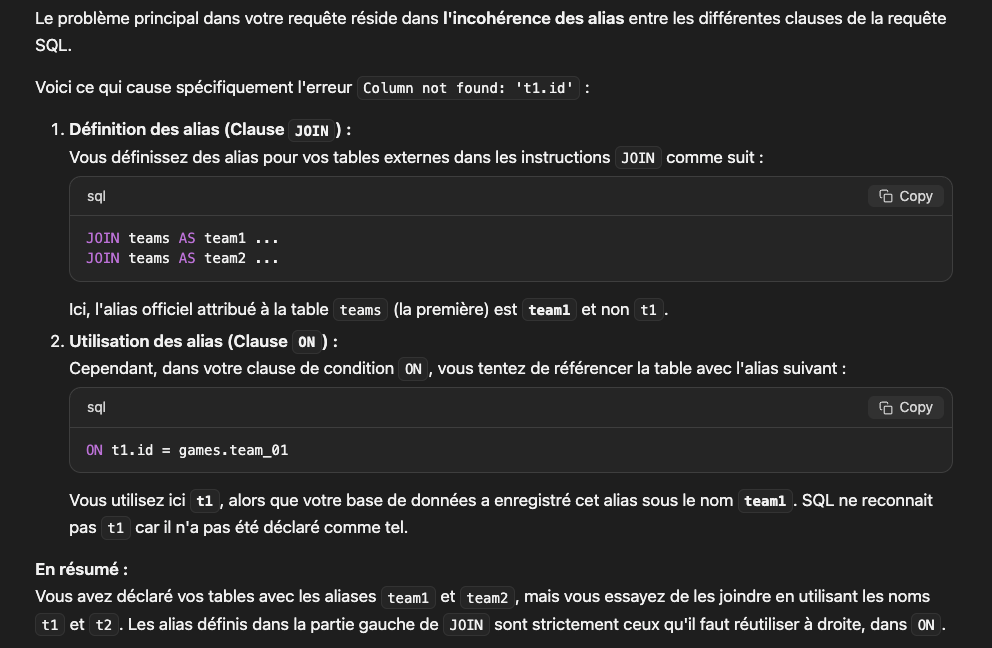This screenshot has width=992, height=648.
Task: Click the JOIN inline code chip in item 1
Action: pyautogui.click(x=311, y=130)
